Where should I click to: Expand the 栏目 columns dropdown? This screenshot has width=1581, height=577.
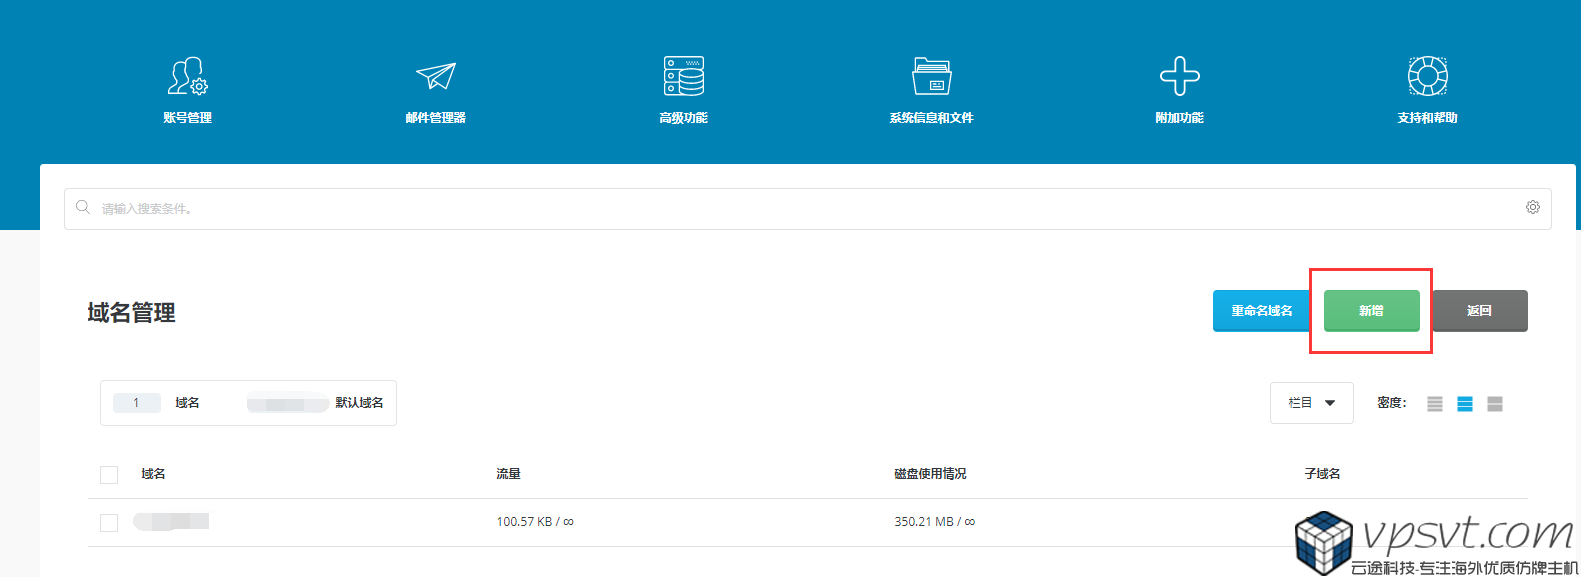coord(1311,403)
